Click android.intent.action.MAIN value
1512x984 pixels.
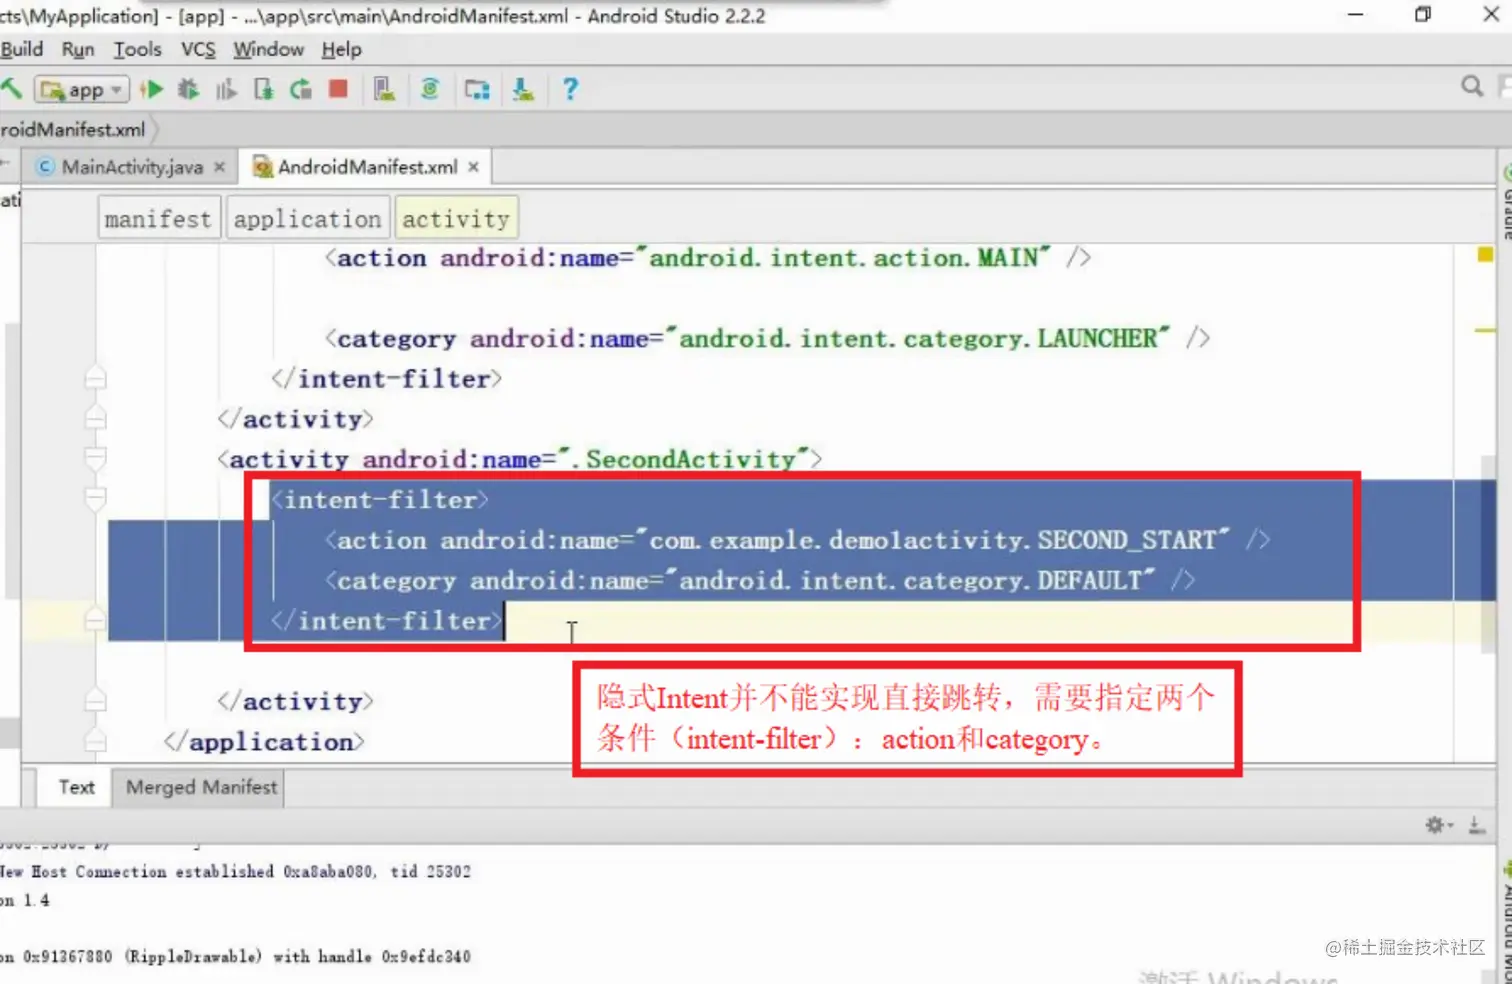click(x=845, y=257)
